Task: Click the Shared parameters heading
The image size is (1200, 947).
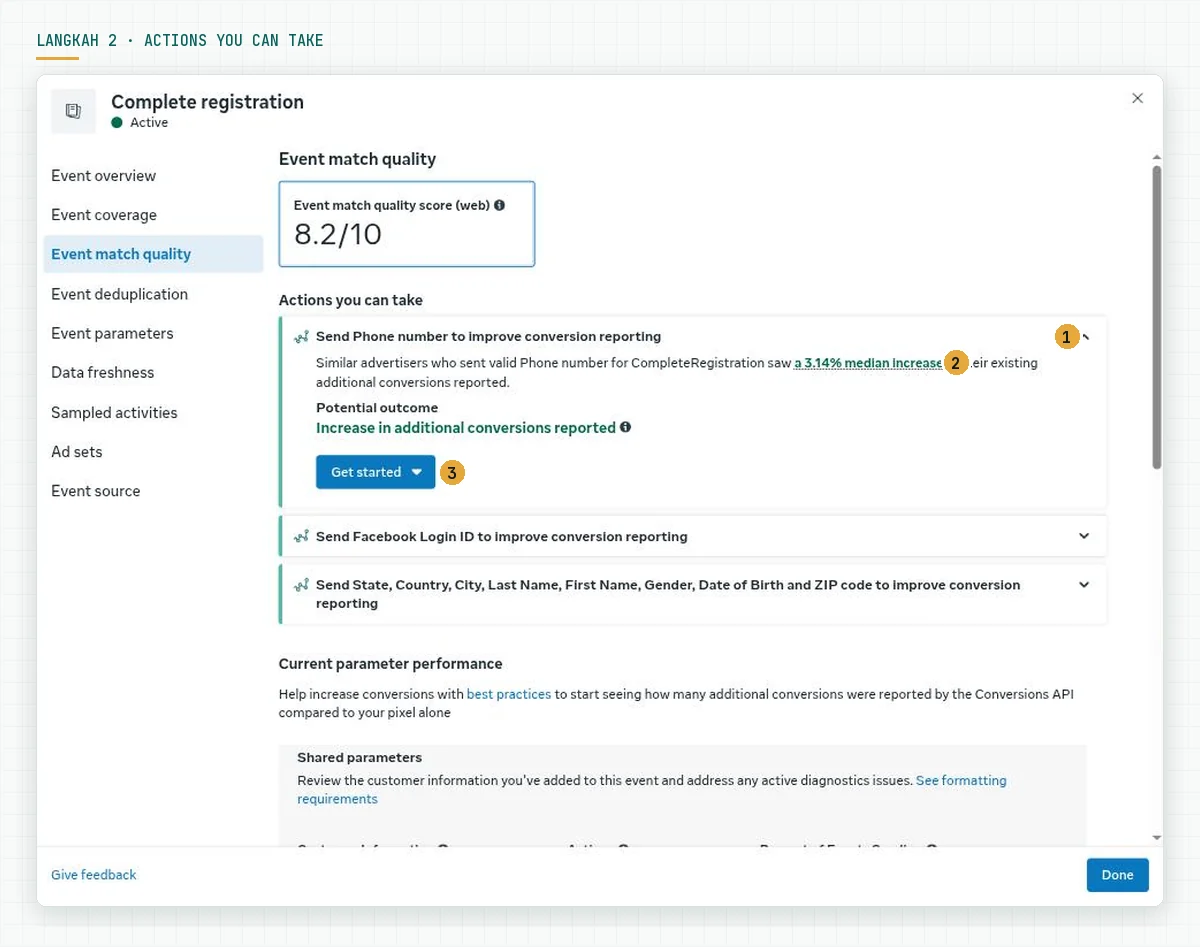Action: [360, 757]
